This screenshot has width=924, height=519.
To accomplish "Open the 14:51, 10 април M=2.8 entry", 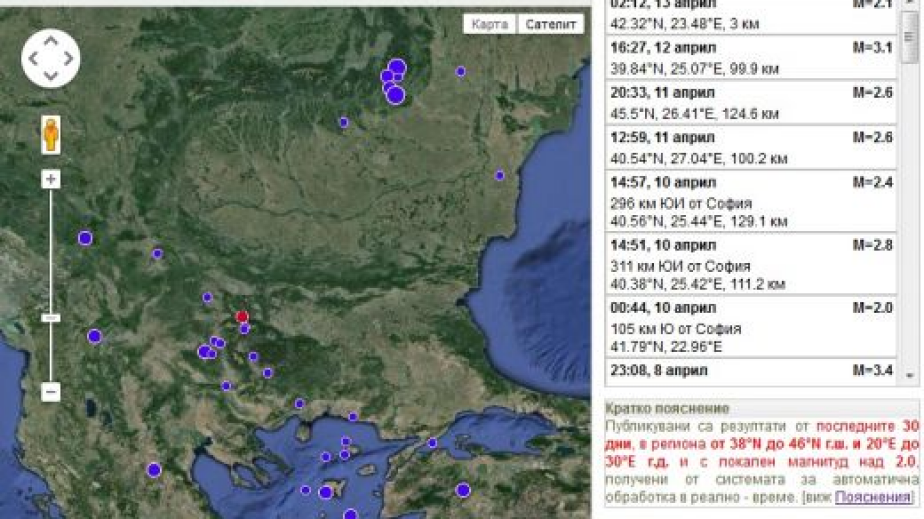I will [x=750, y=264].
